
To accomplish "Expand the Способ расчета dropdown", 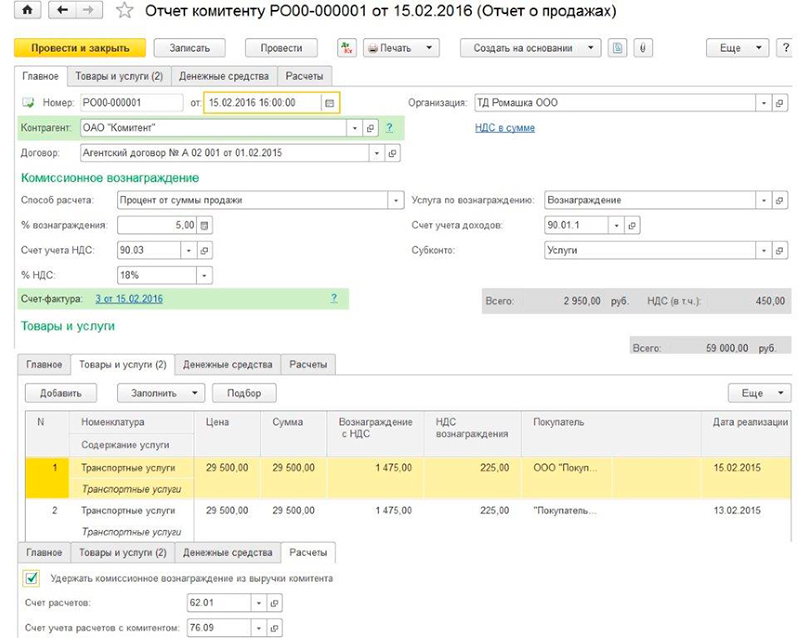I will point(394,200).
